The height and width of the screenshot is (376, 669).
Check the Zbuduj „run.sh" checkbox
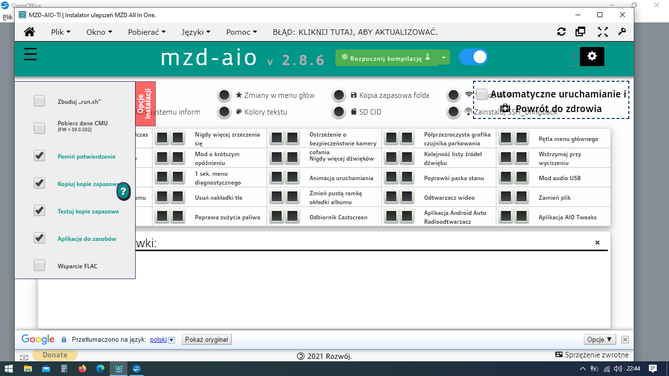point(39,101)
